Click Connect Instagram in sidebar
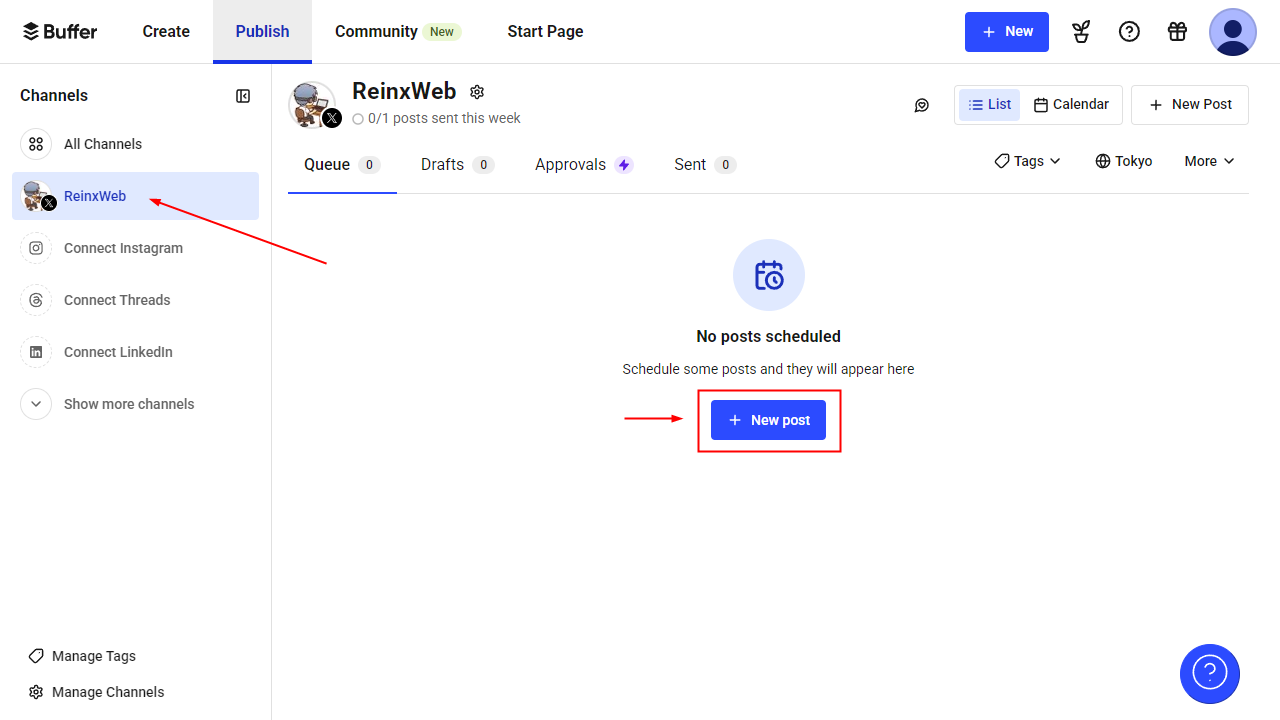This screenshot has width=1280, height=720. [x=123, y=247]
